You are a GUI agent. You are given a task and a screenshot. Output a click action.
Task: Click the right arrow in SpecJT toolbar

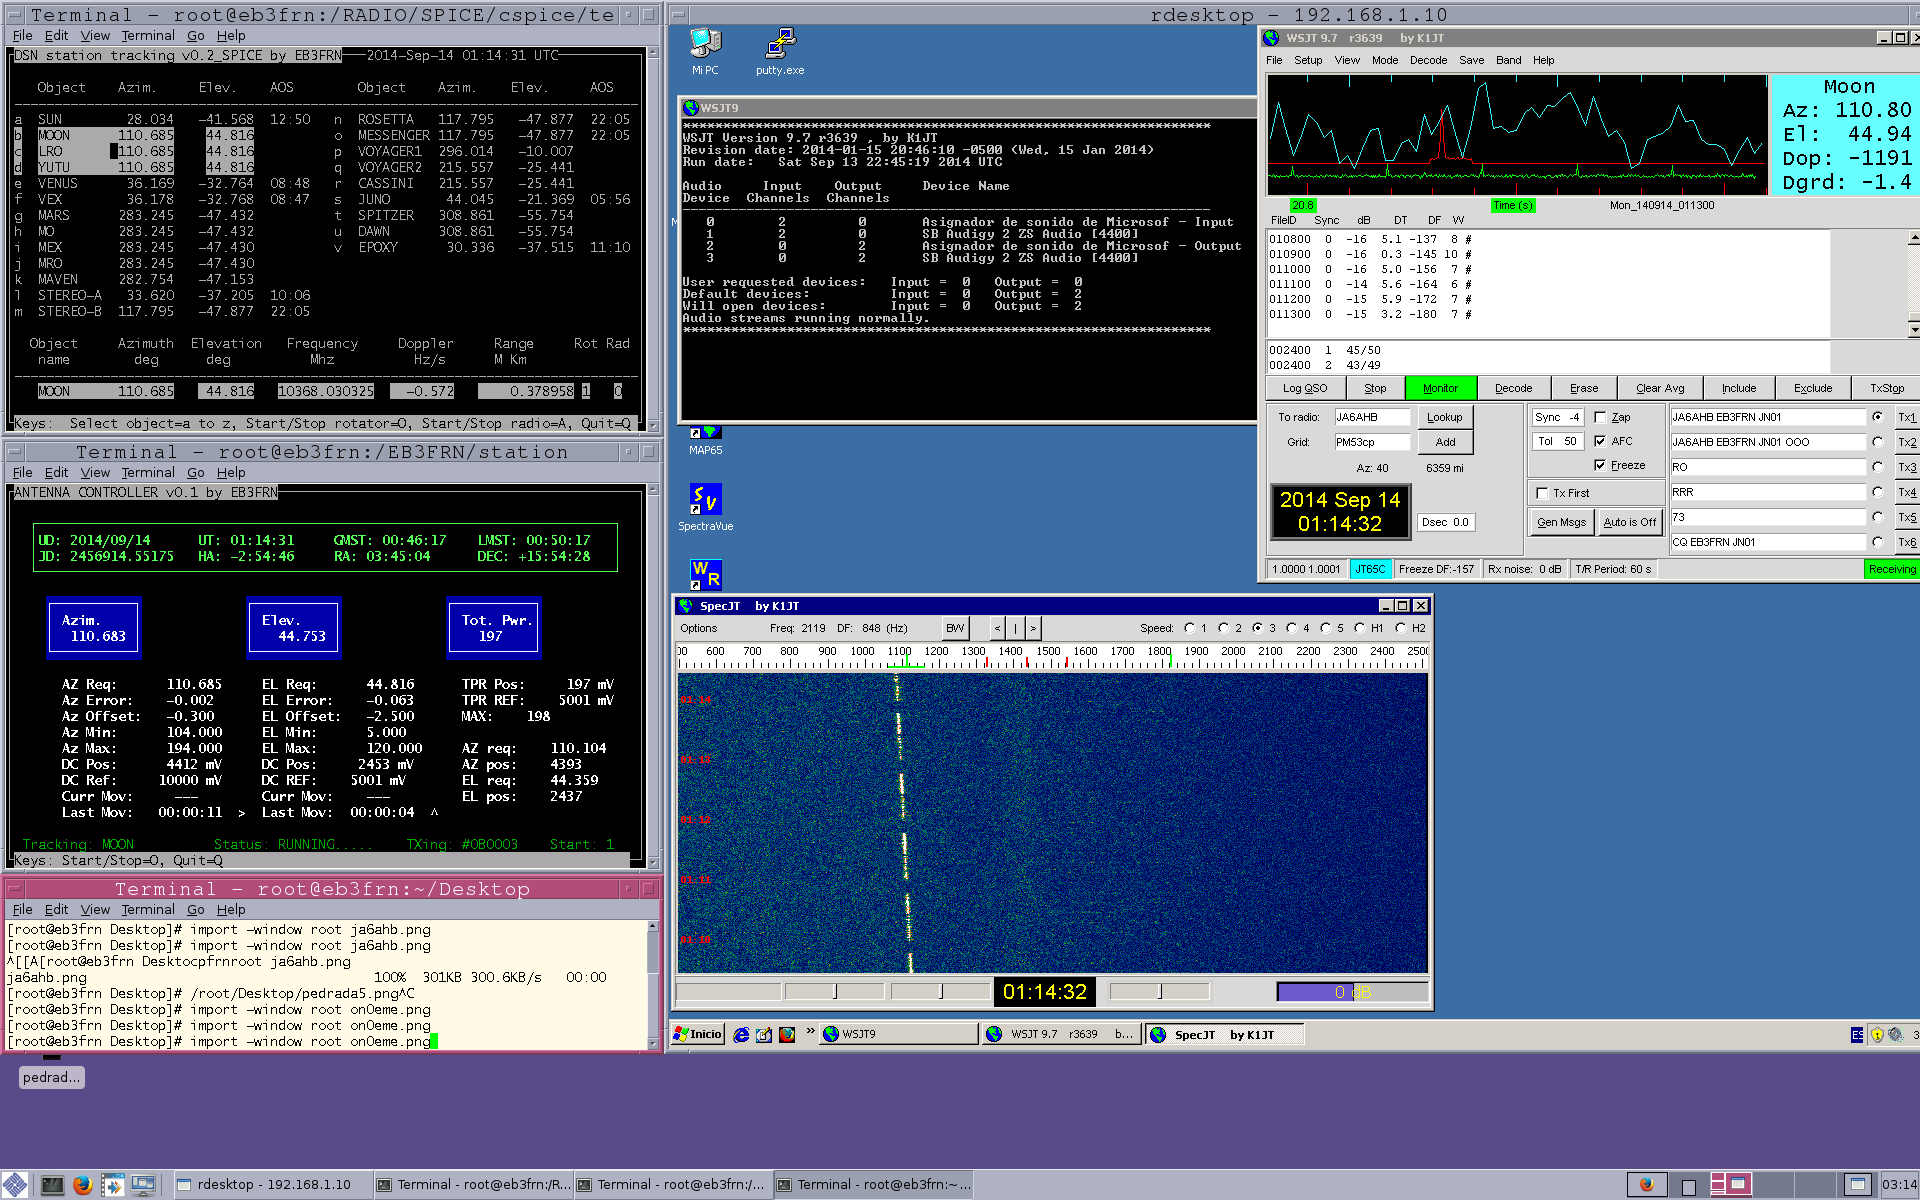click(1033, 628)
